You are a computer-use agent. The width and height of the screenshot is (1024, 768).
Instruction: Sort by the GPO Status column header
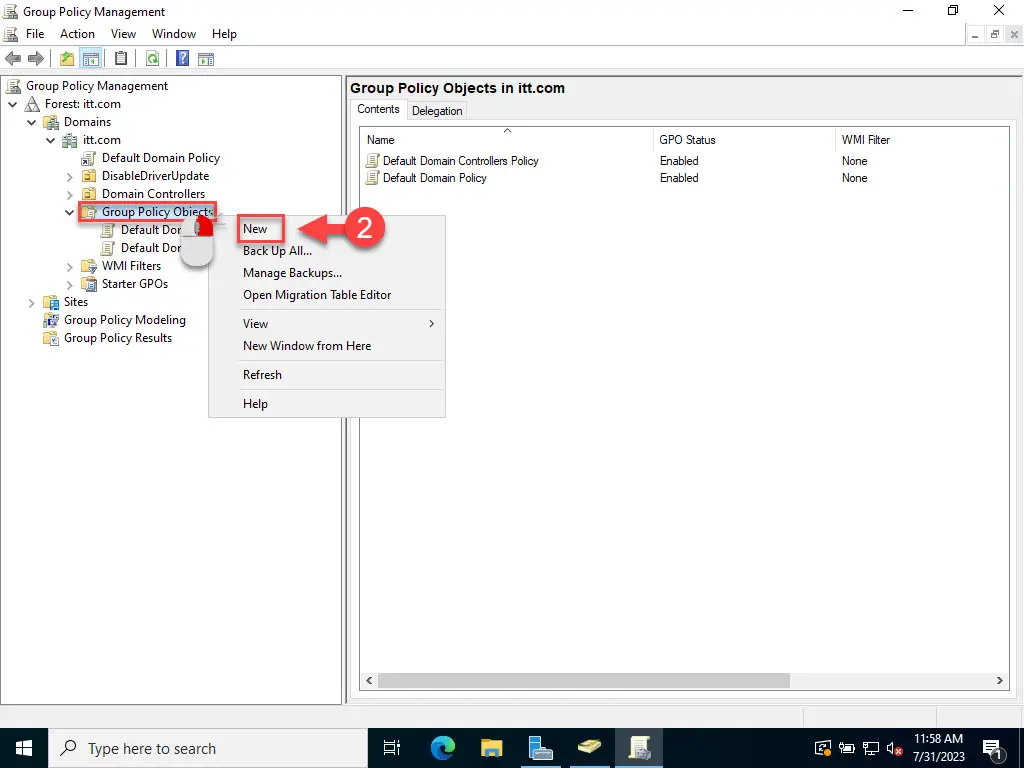744,140
